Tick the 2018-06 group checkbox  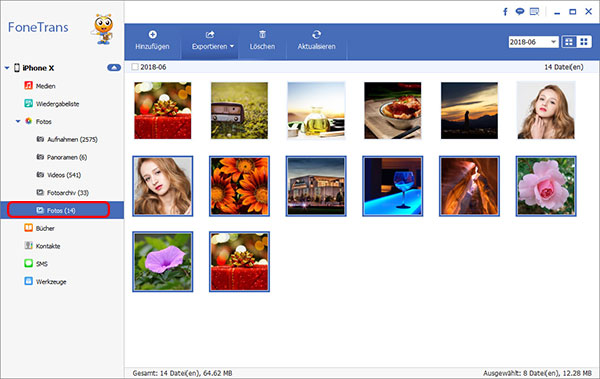click(x=135, y=67)
